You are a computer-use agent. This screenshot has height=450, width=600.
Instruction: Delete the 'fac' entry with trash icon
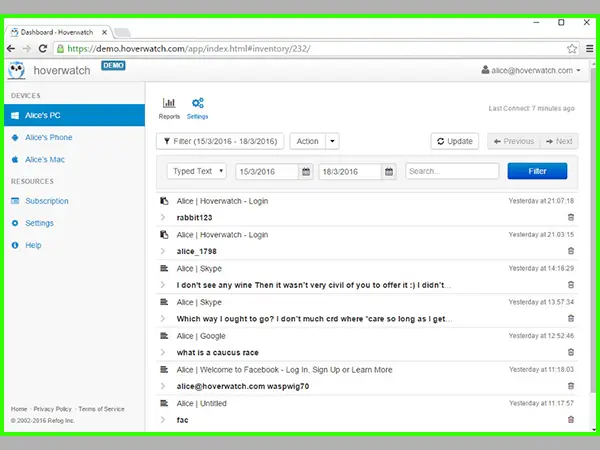click(x=571, y=419)
